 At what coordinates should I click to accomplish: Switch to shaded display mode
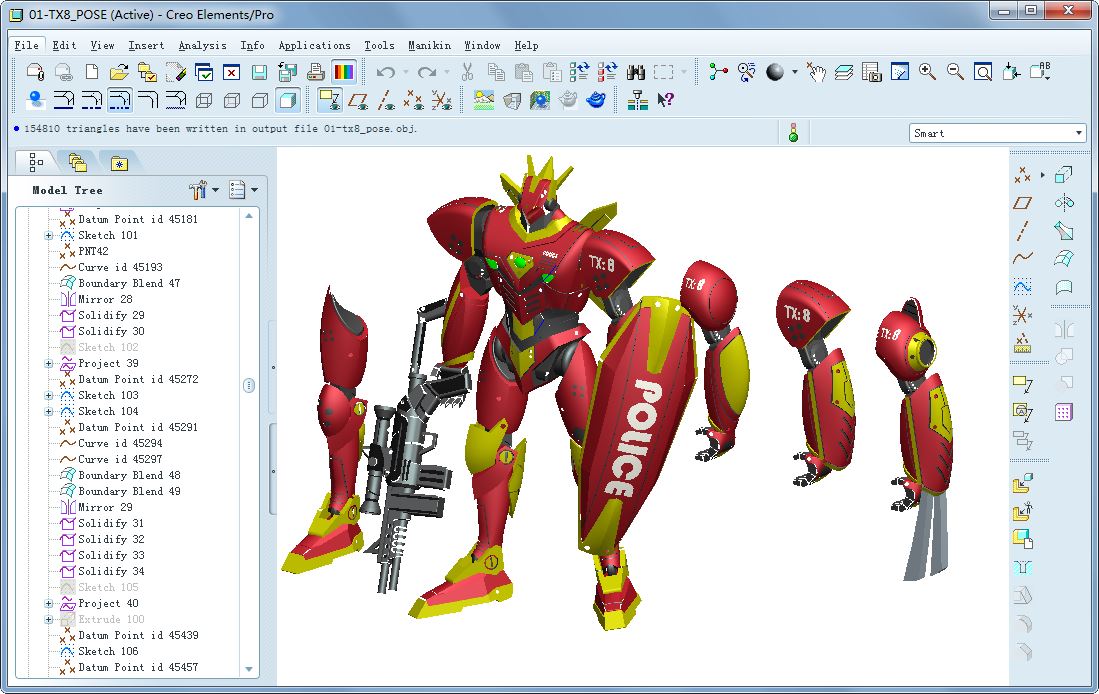287,100
